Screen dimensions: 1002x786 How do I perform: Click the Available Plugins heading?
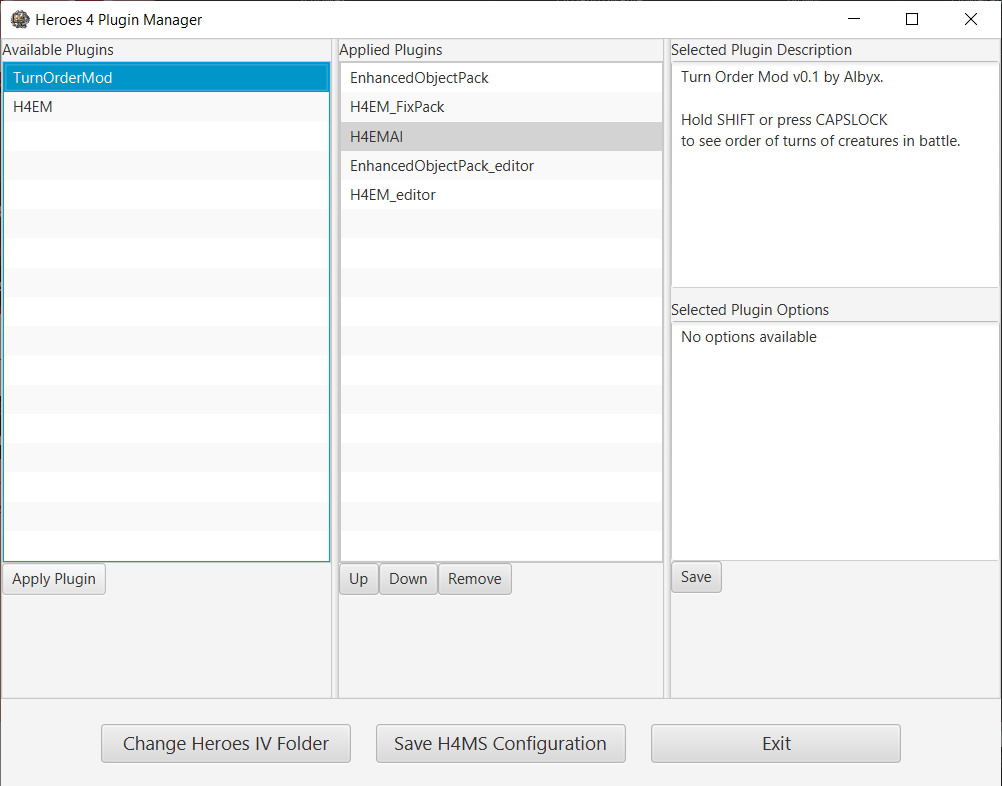coord(58,50)
